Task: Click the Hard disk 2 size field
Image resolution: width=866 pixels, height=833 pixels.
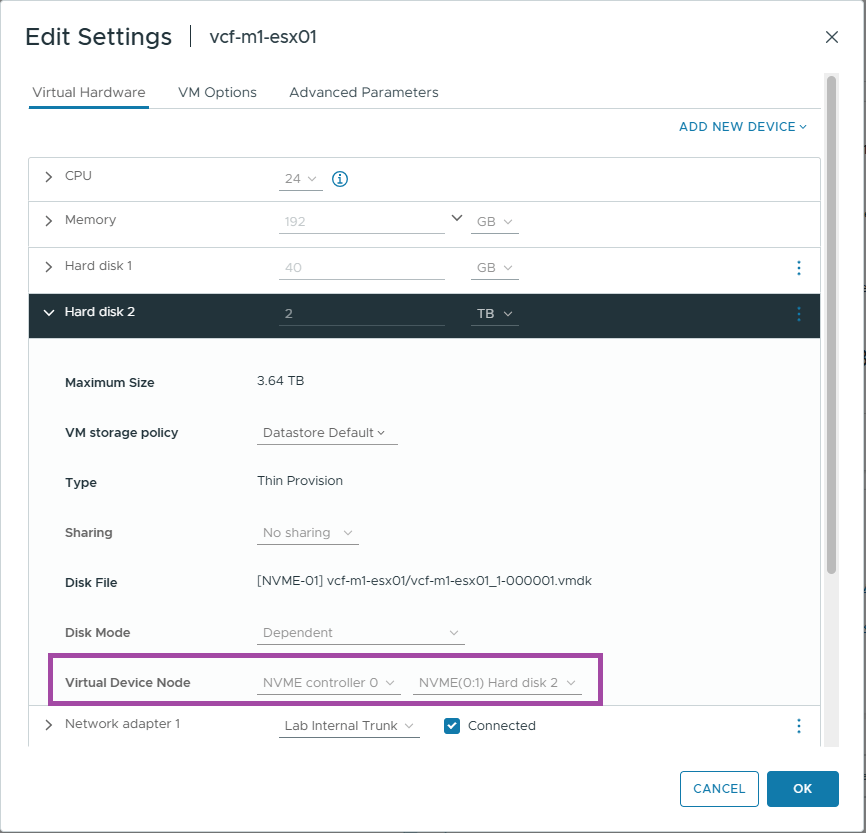Action: pyautogui.click(x=361, y=314)
